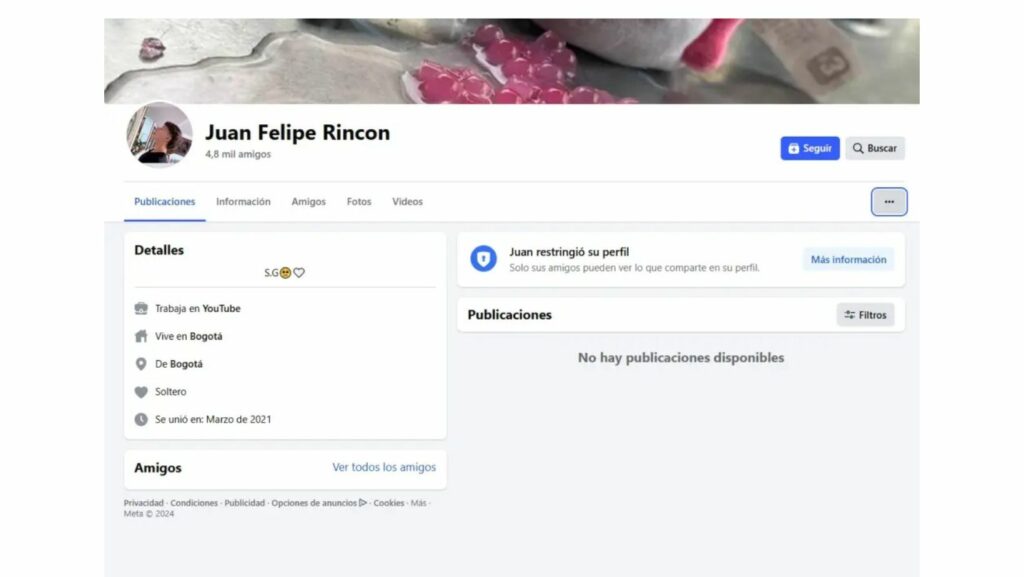Image resolution: width=1024 pixels, height=577 pixels.
Task: Click the clock icon by join date
Action: point(141,419)
